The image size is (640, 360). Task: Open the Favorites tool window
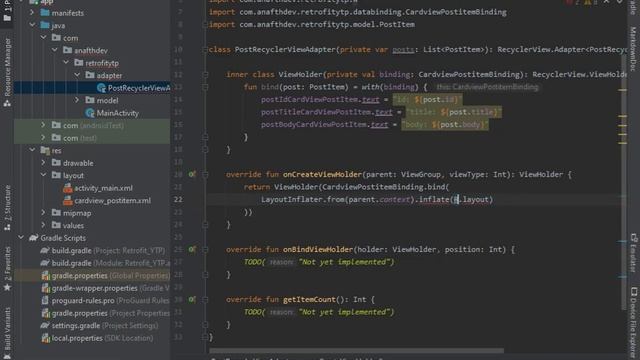coord(7,269)
